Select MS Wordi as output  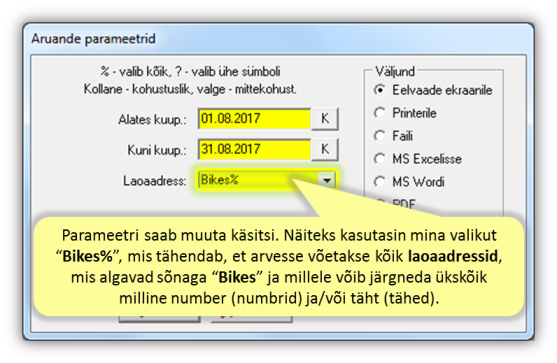click(409, 182)
